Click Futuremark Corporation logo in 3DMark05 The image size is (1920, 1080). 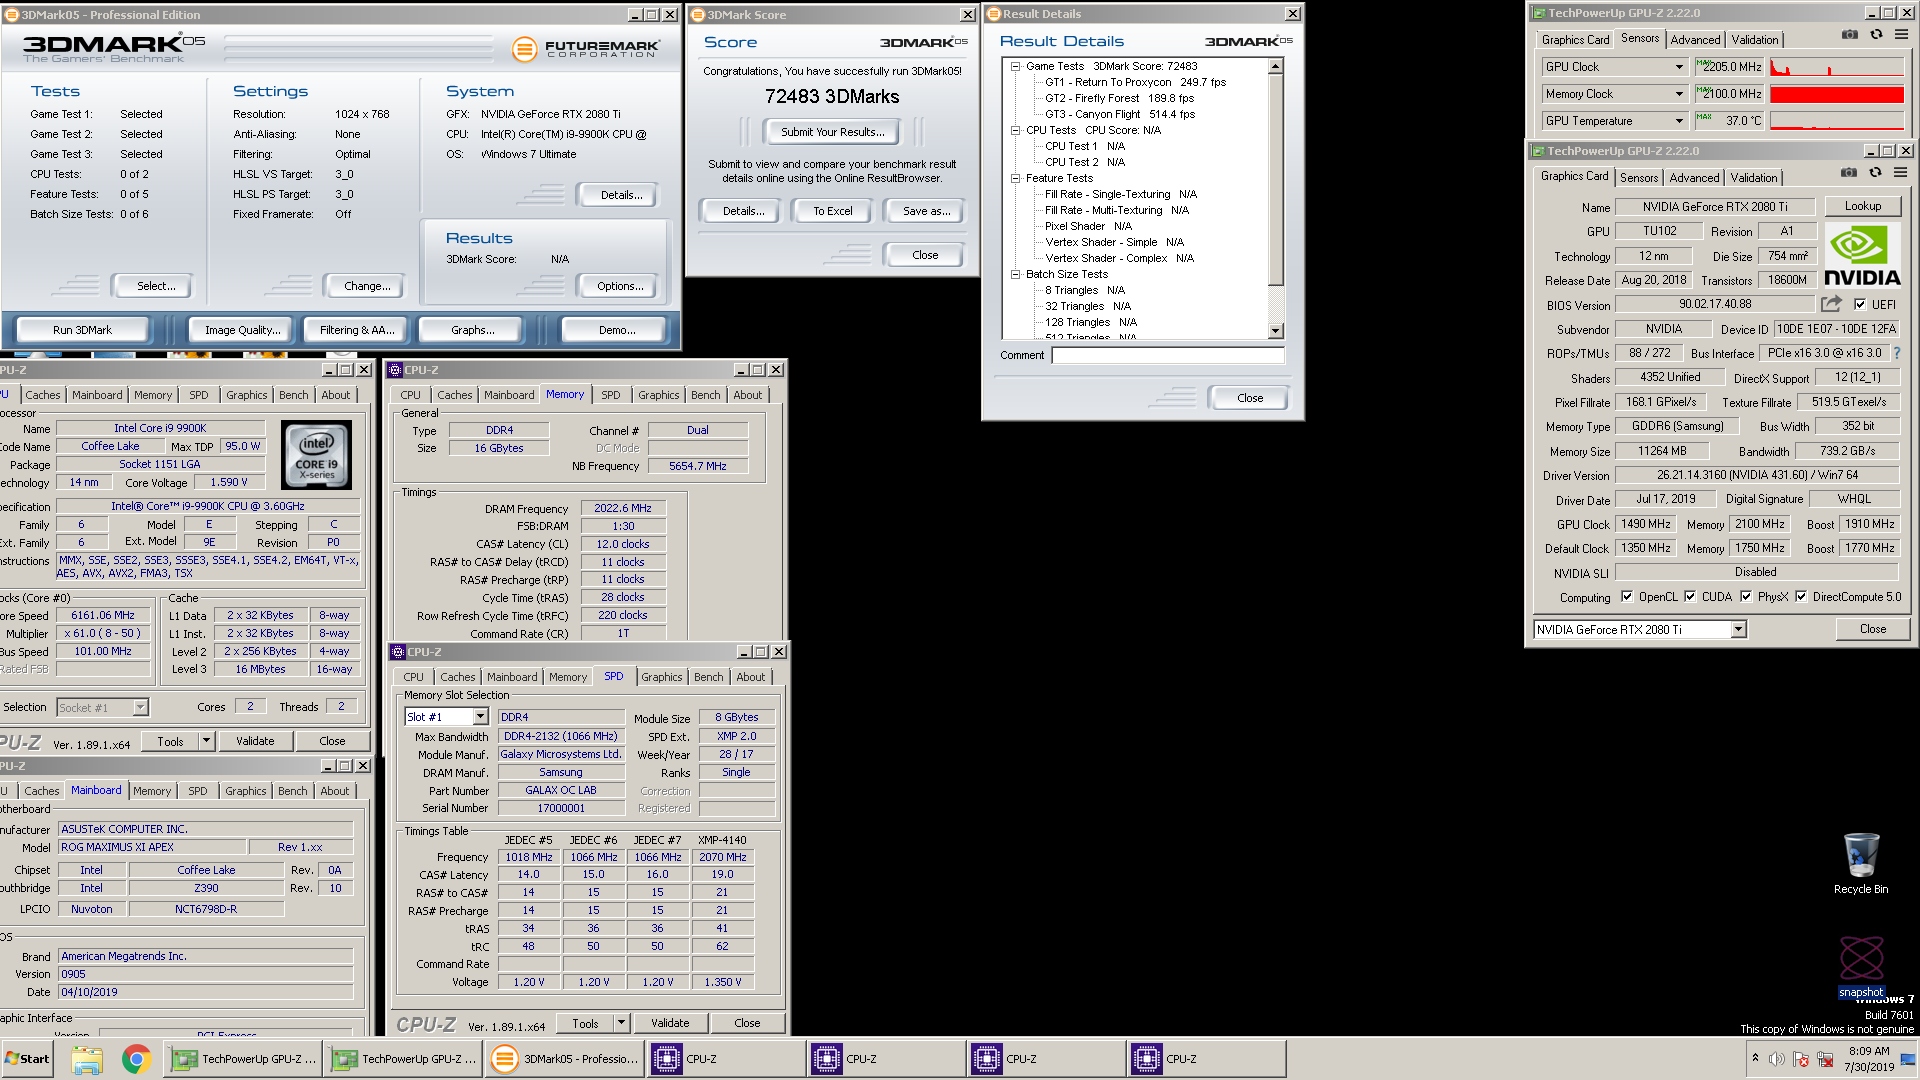coord(586,48)
